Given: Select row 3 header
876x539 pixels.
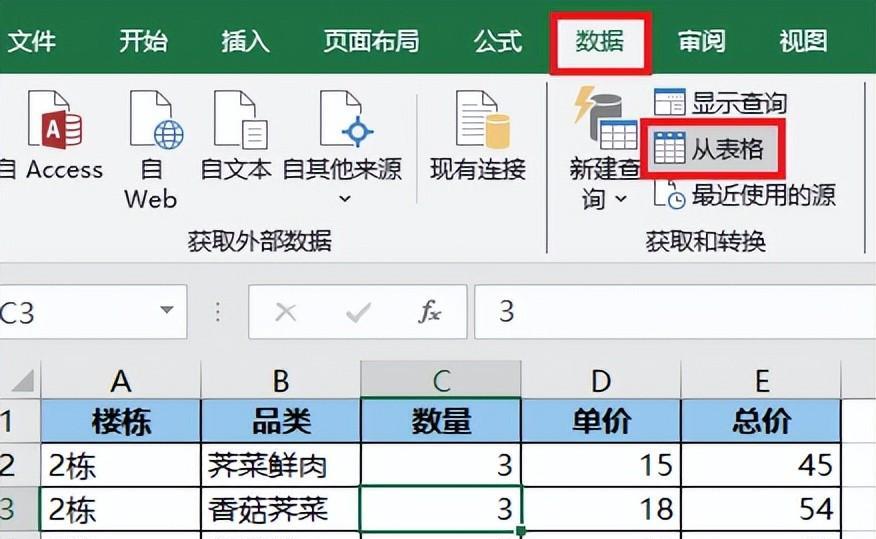Looking at the screenshot, I should click(20, 509).
